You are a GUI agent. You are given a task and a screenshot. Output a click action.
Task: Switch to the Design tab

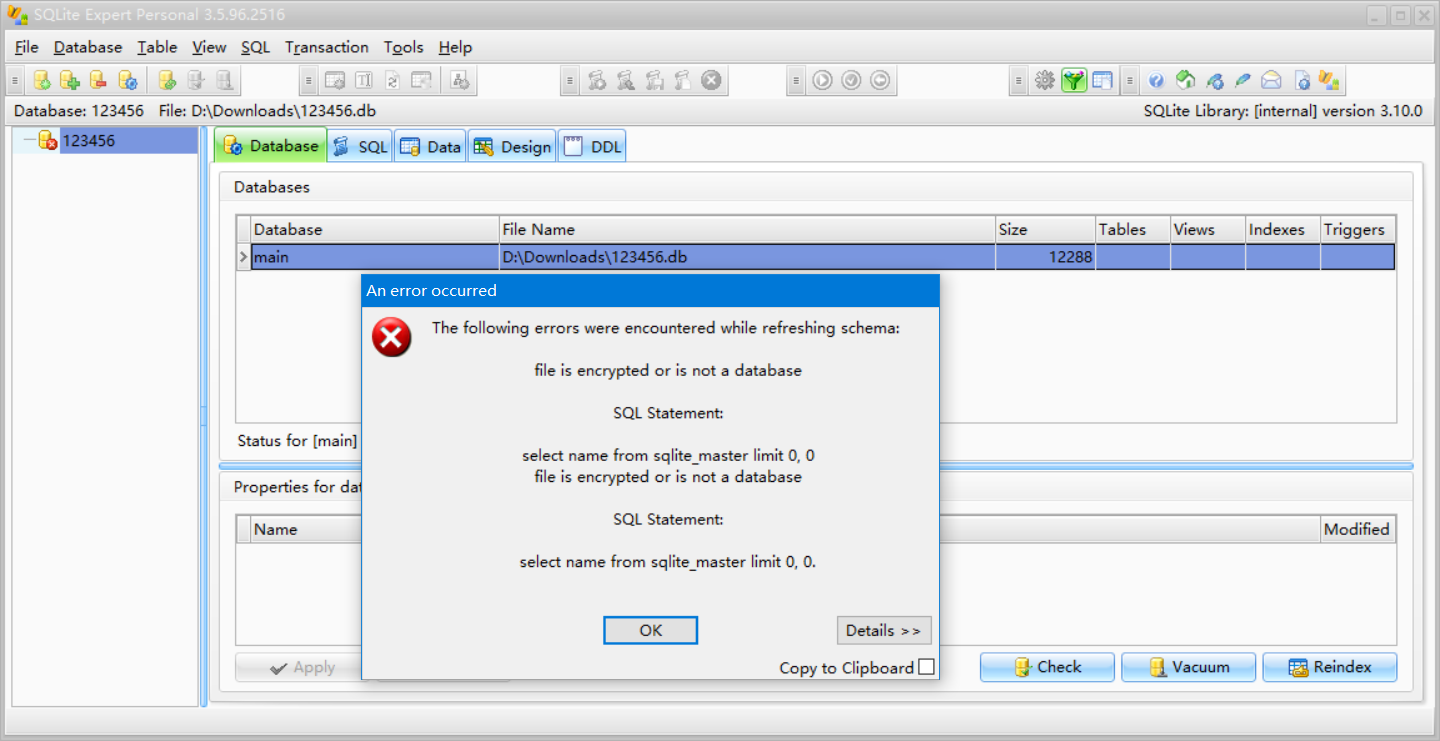[511, 146]
